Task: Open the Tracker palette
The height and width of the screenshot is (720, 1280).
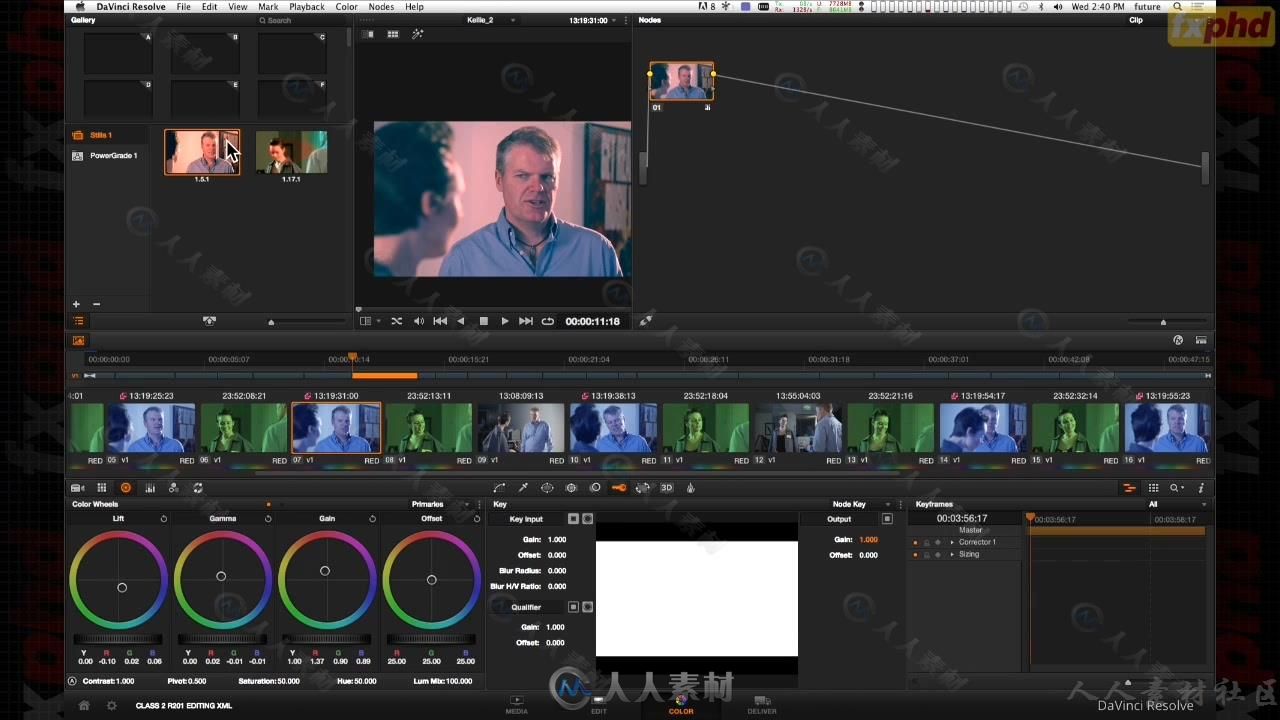Action: (571, 488)
